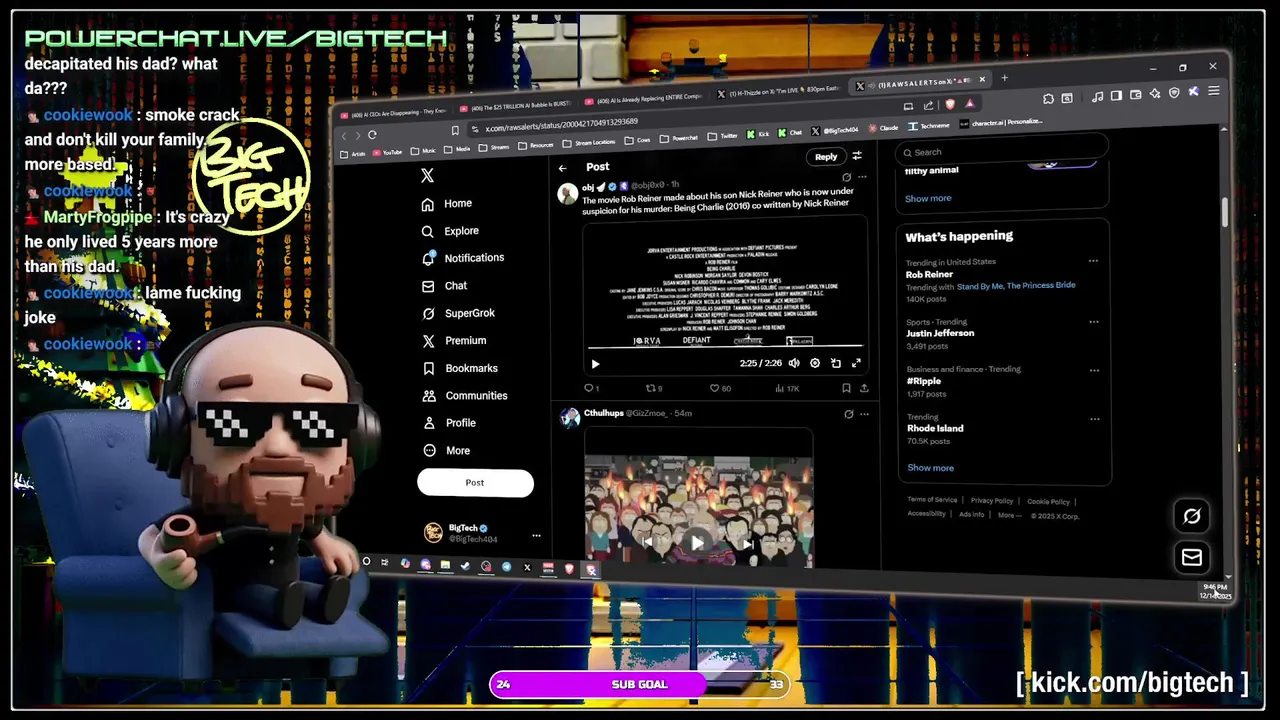This screenshot has width=1280, height=720.
Task: Play the Cthulhups crowd video
Action: pyautogui.click(x=697, y=543)
